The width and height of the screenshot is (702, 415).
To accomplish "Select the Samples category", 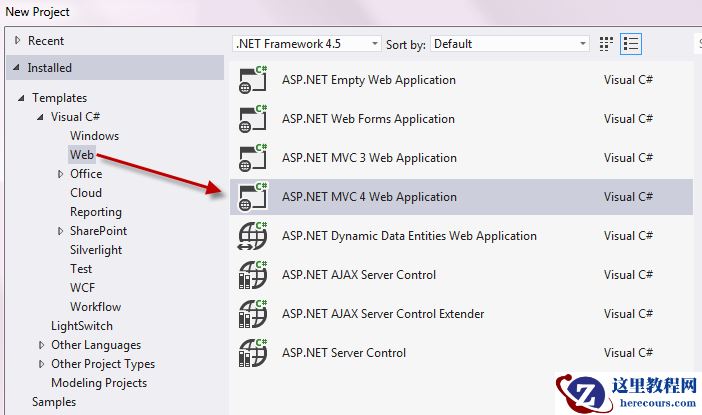I will 54,402.
